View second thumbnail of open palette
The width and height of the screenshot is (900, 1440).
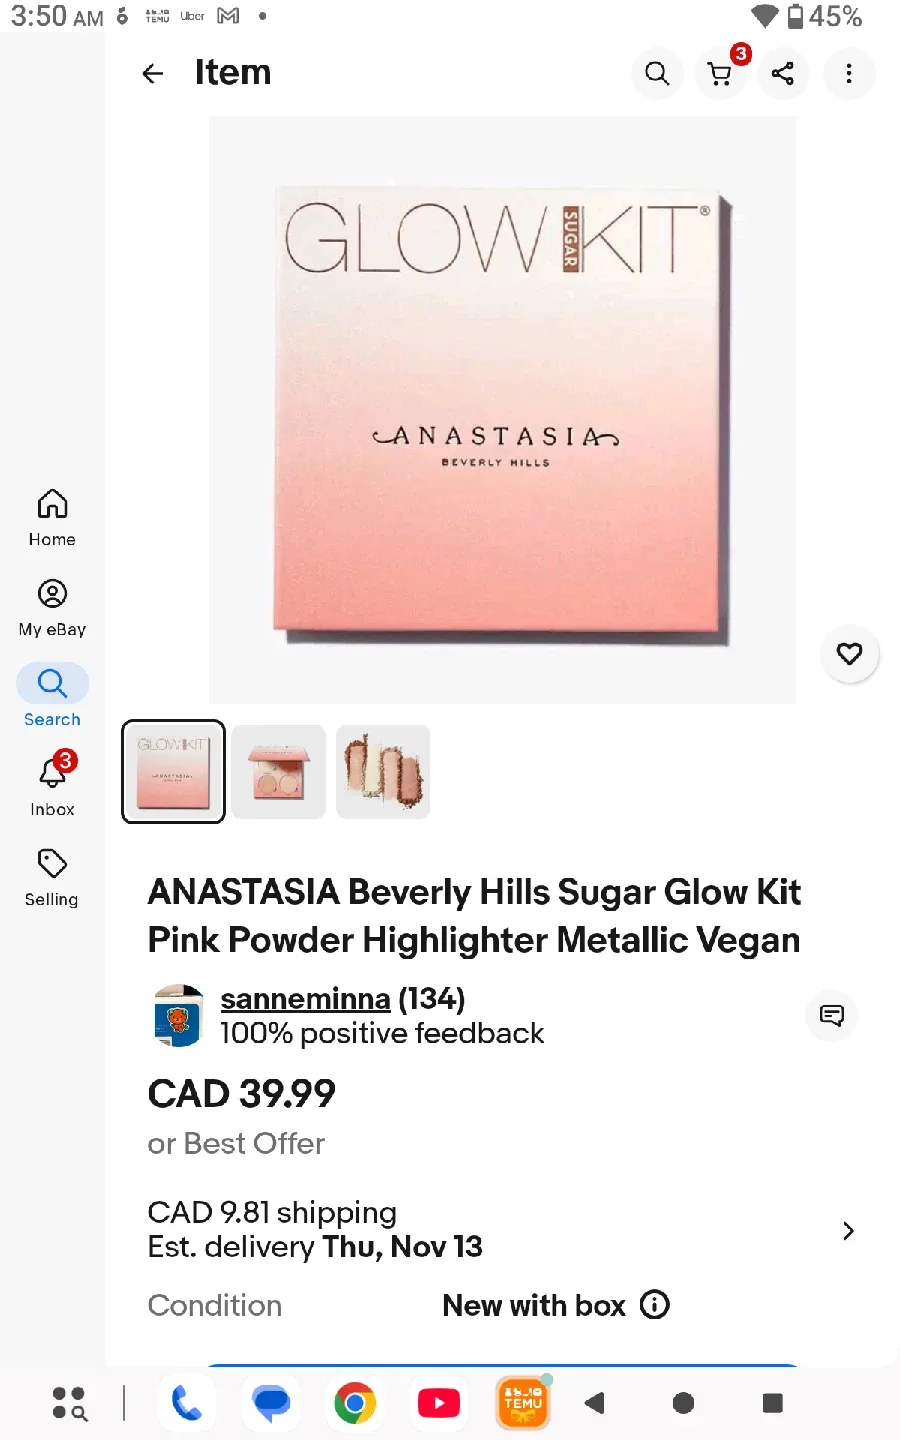[279, 772]
